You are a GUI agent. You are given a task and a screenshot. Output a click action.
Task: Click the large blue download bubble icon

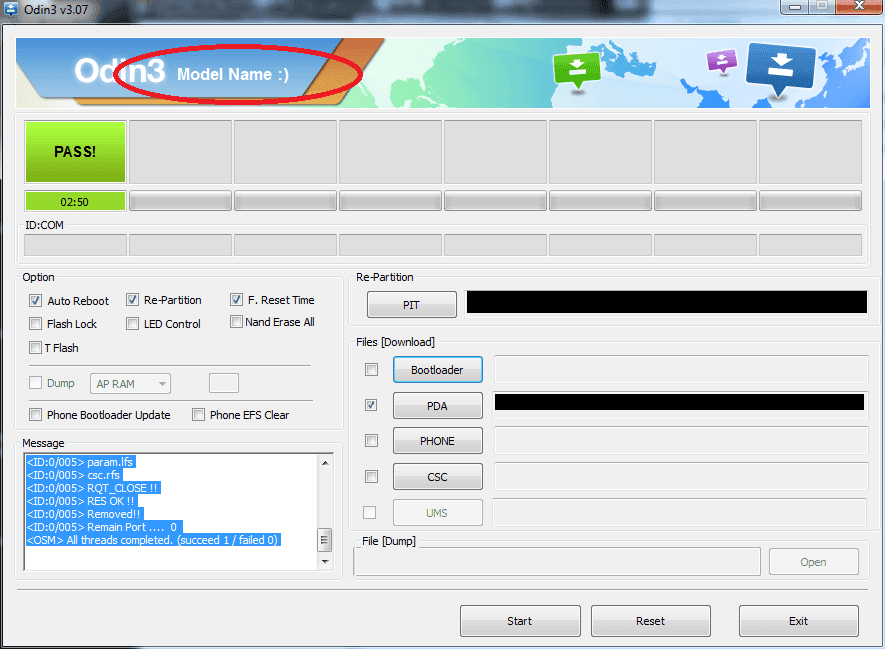(780, 70)
